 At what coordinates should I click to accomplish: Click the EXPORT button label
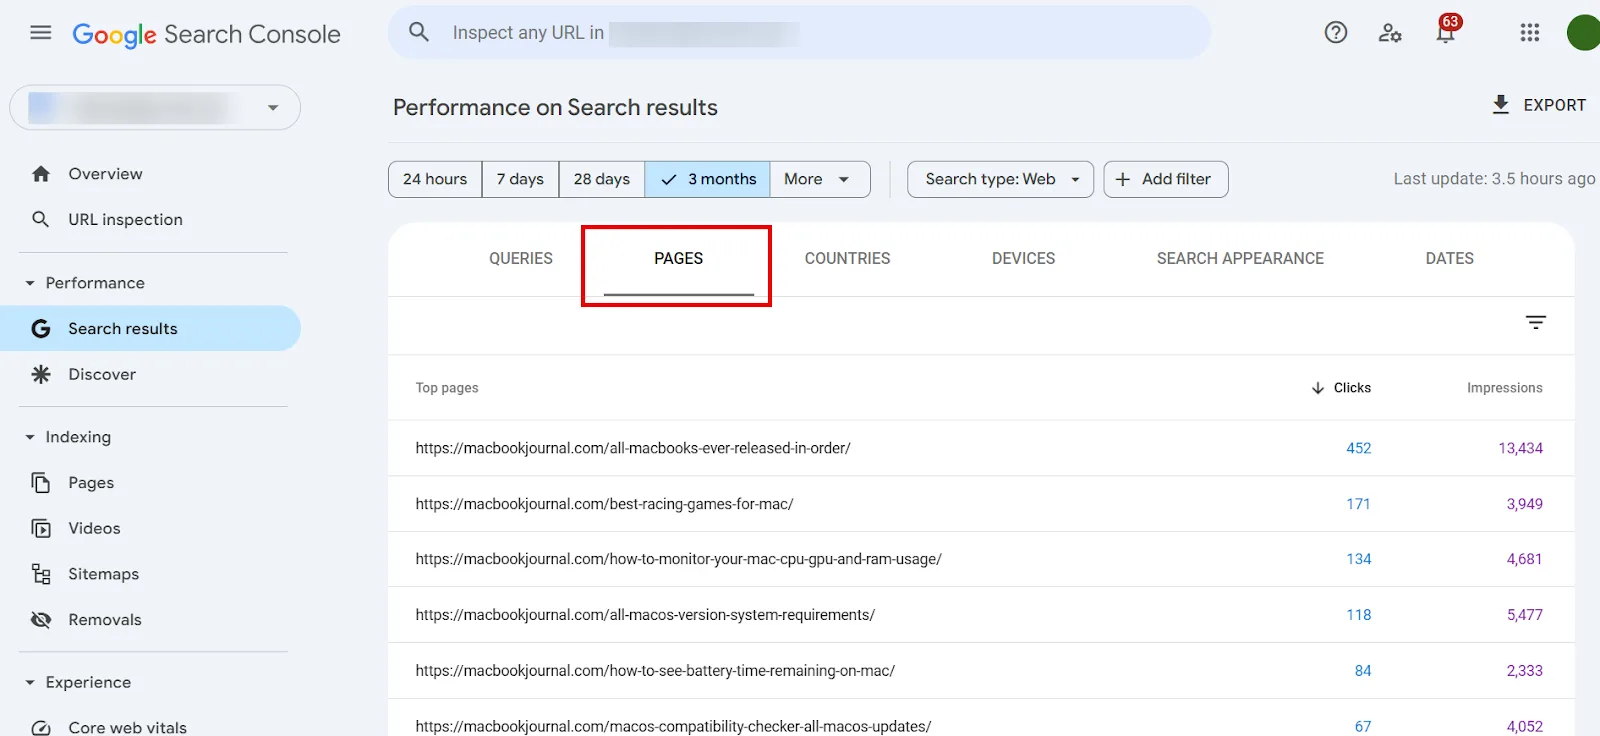(x=1555, y=105)
